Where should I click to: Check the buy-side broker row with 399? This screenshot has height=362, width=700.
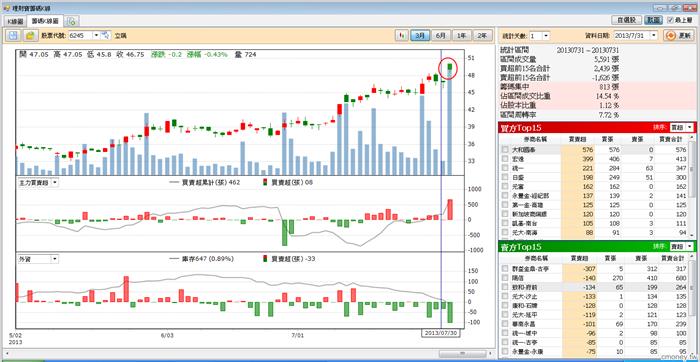pos(505,158)
